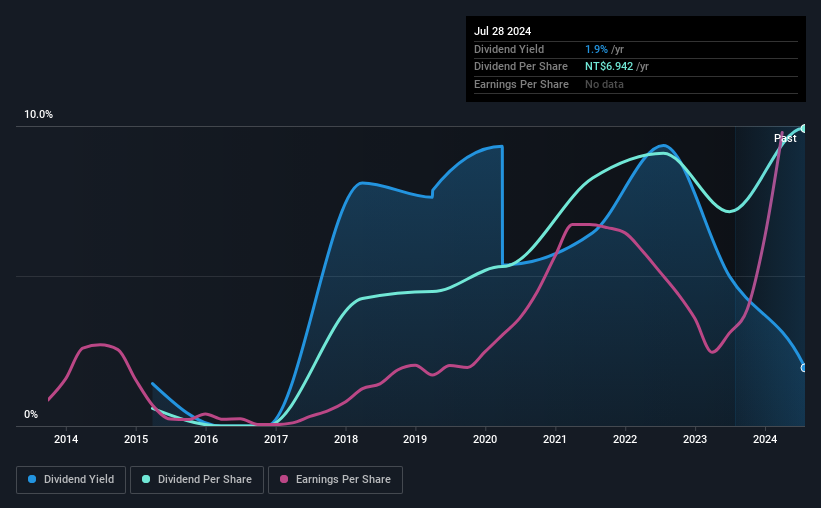Toggle the Earnings Per Share legend button

335,480
